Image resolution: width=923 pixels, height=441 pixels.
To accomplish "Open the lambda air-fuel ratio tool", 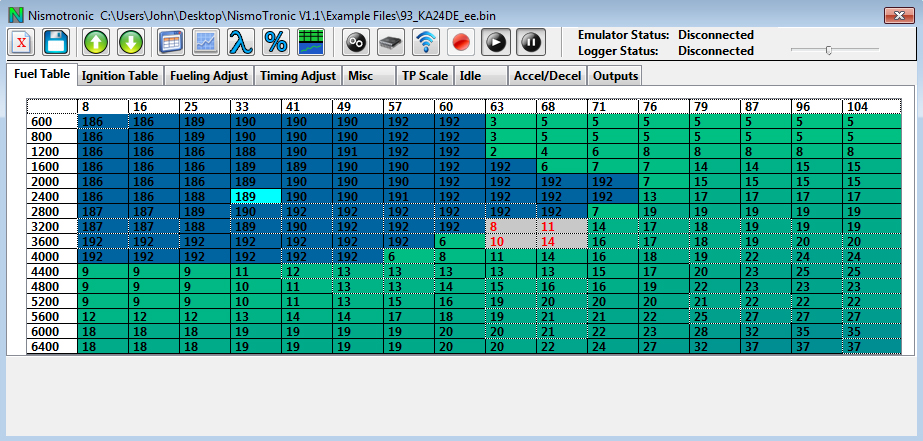I will (x=239, y=43).
